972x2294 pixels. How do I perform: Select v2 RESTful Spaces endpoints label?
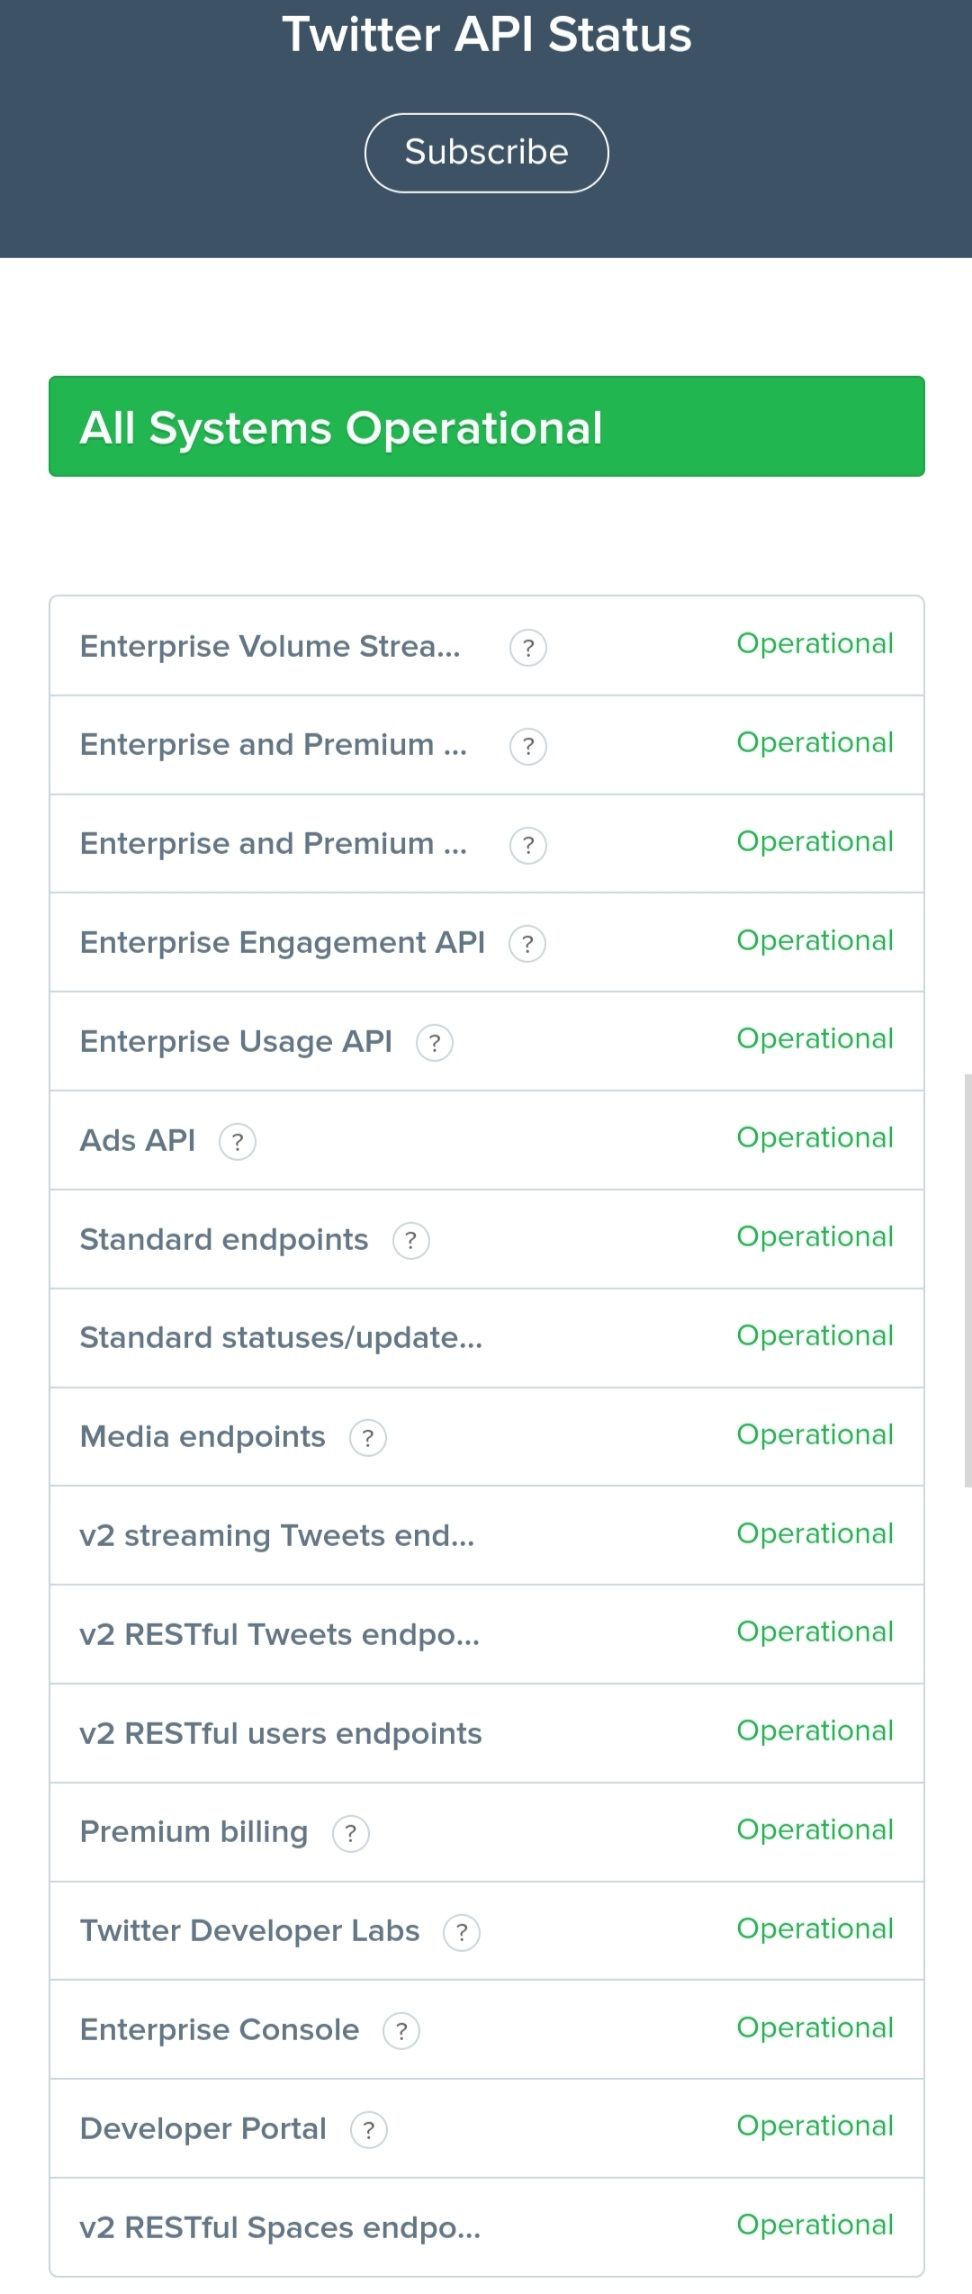[280, 2228]
